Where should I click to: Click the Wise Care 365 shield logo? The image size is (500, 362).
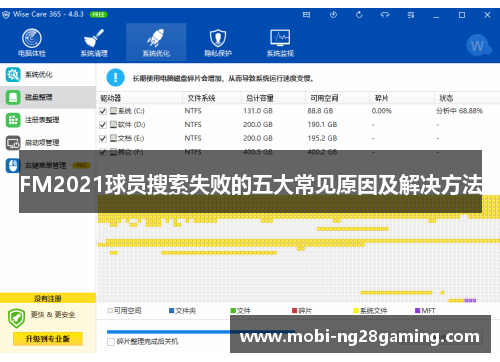pyautogui.click(x=6, y=15)
